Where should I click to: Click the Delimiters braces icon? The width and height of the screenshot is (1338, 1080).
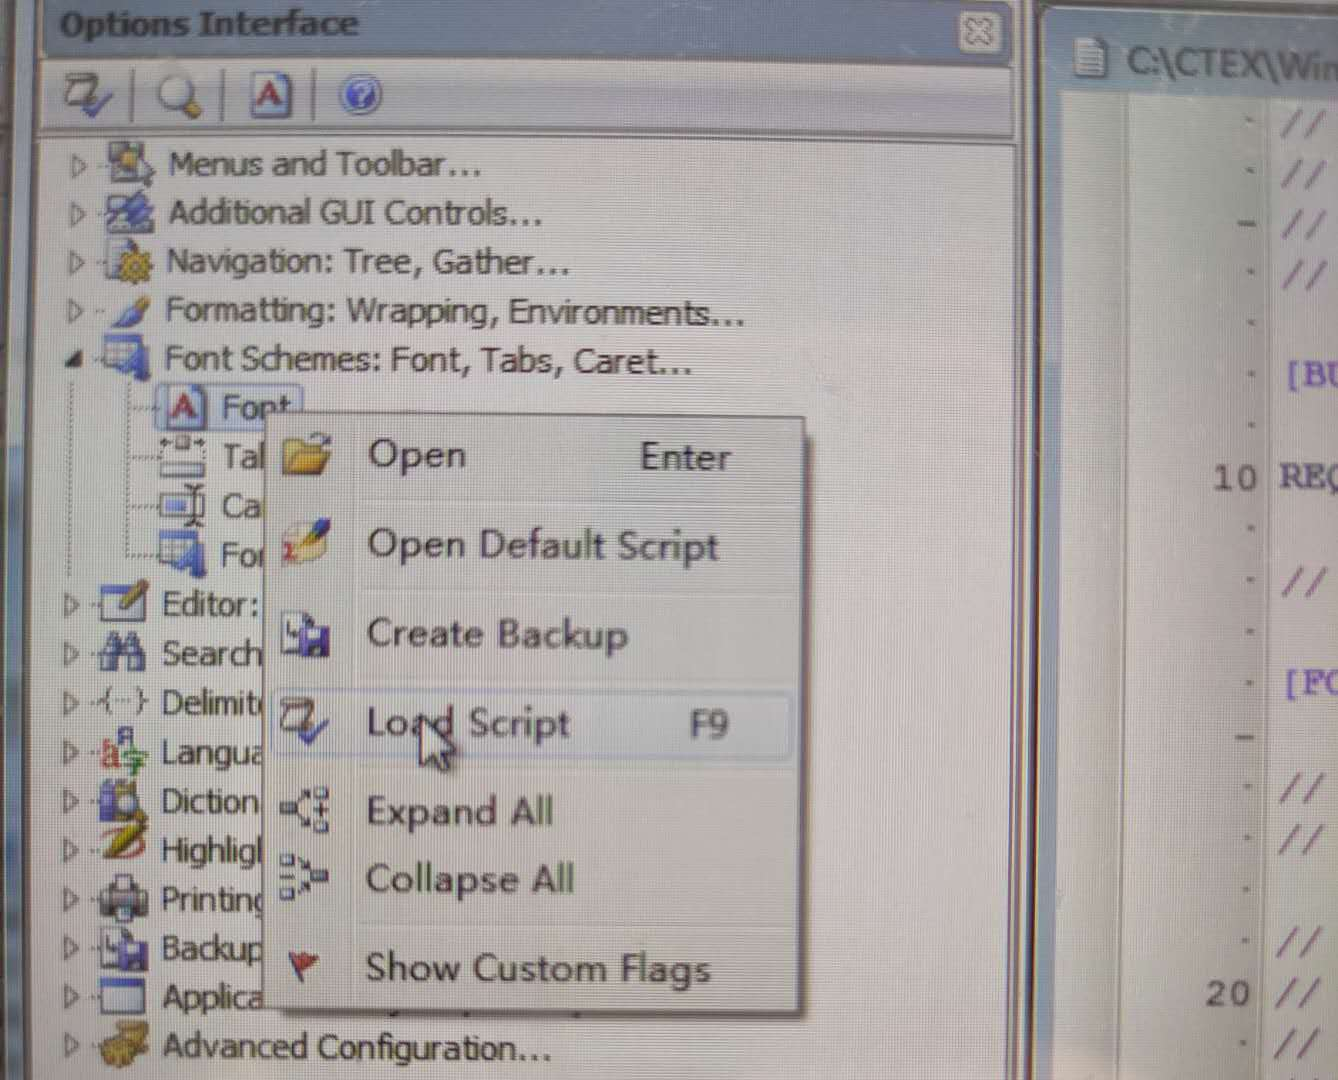click(x=123, y=702)
